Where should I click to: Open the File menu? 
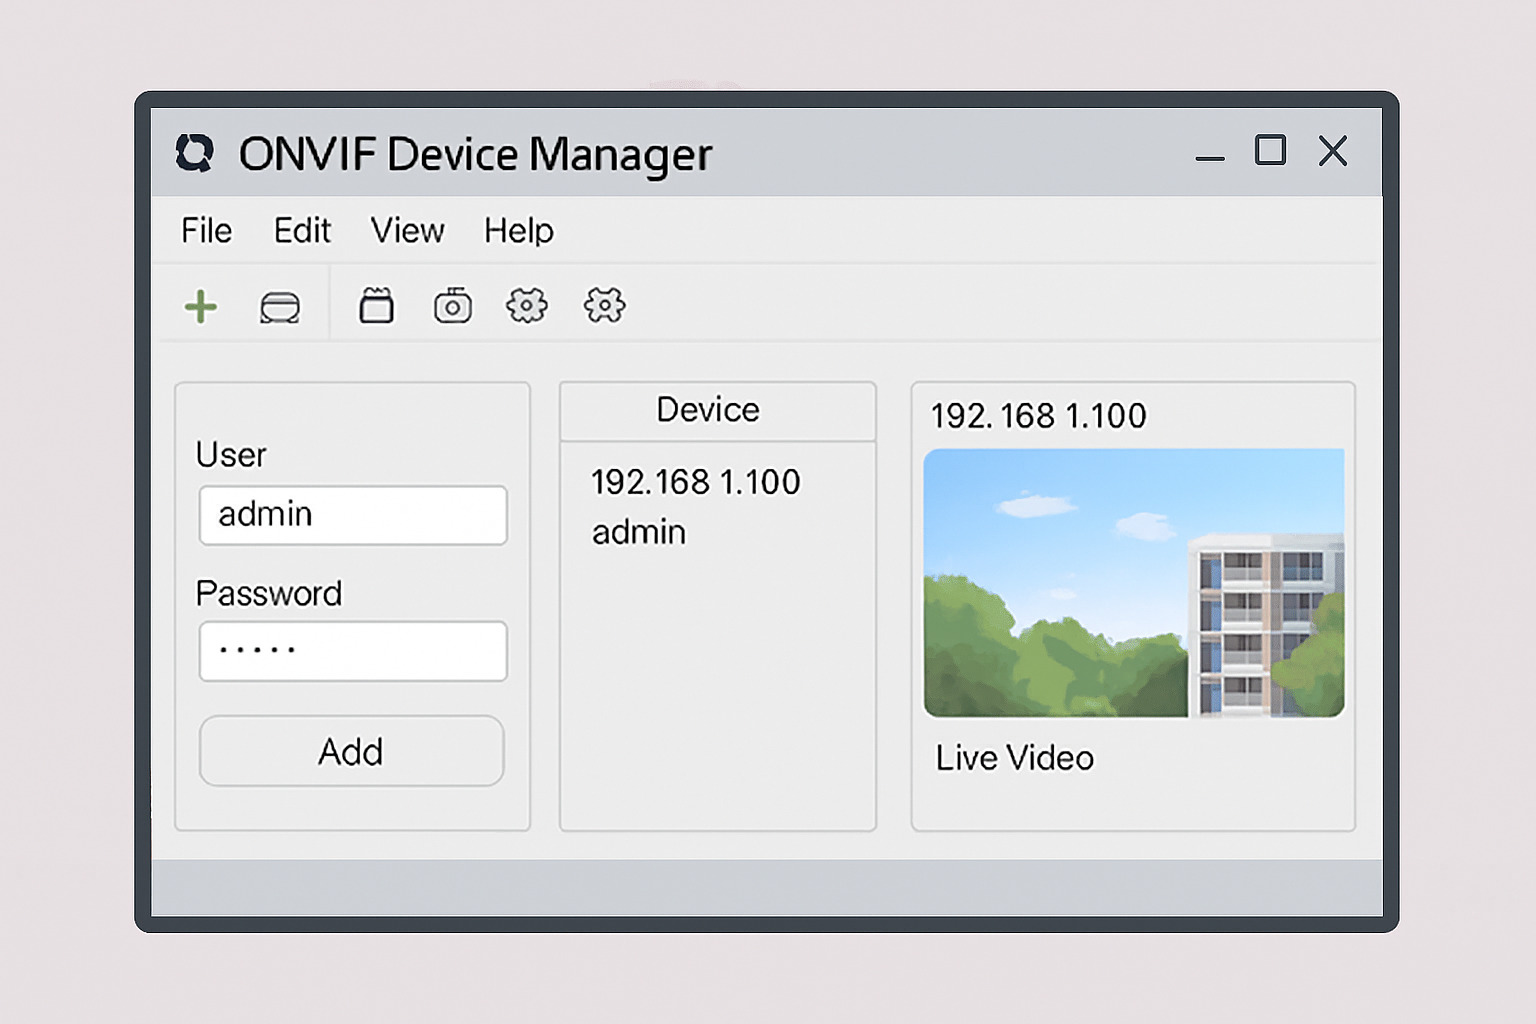point(206,231)
